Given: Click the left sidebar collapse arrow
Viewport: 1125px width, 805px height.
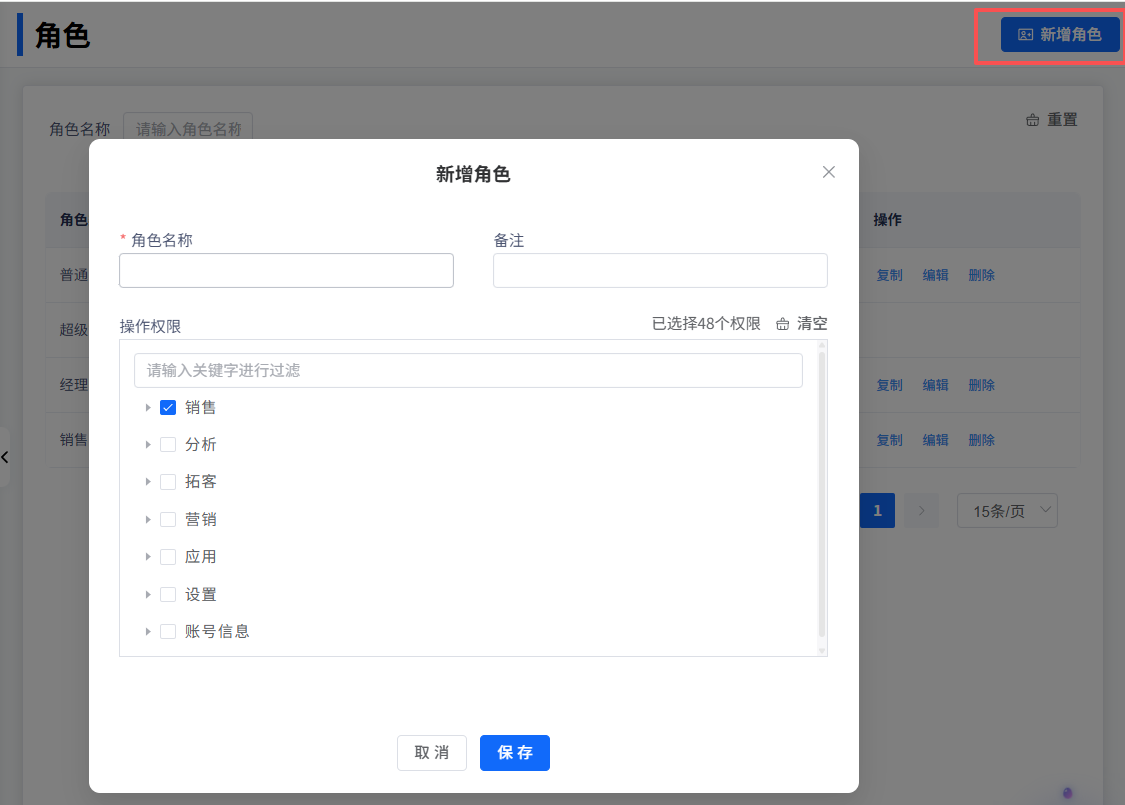Looking at the screenshot, I should coord(5,457).
